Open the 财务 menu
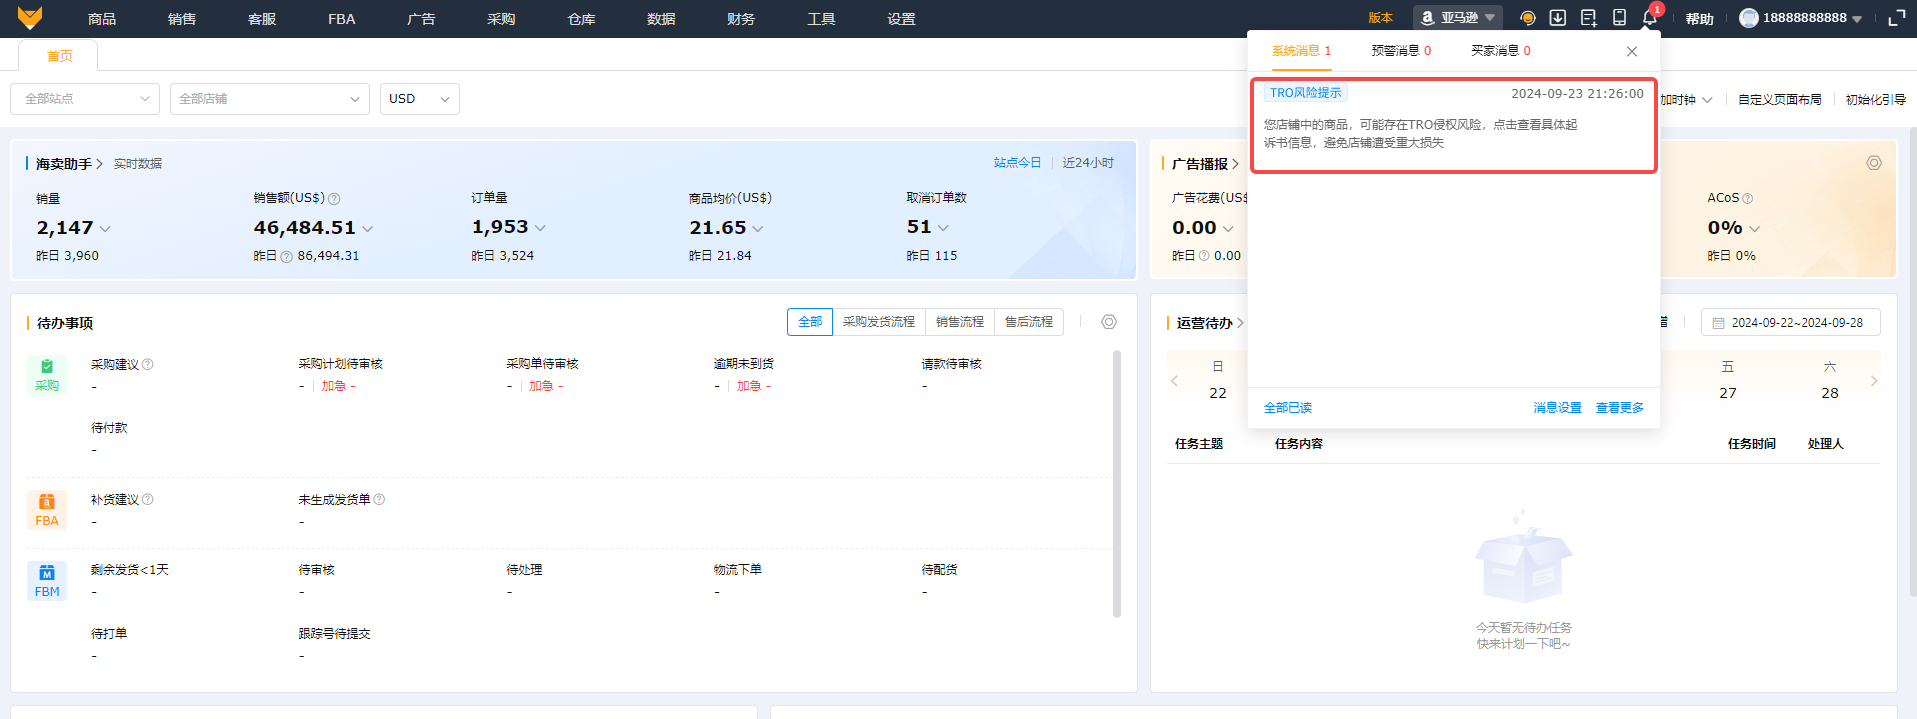 (x=741, y=19)
